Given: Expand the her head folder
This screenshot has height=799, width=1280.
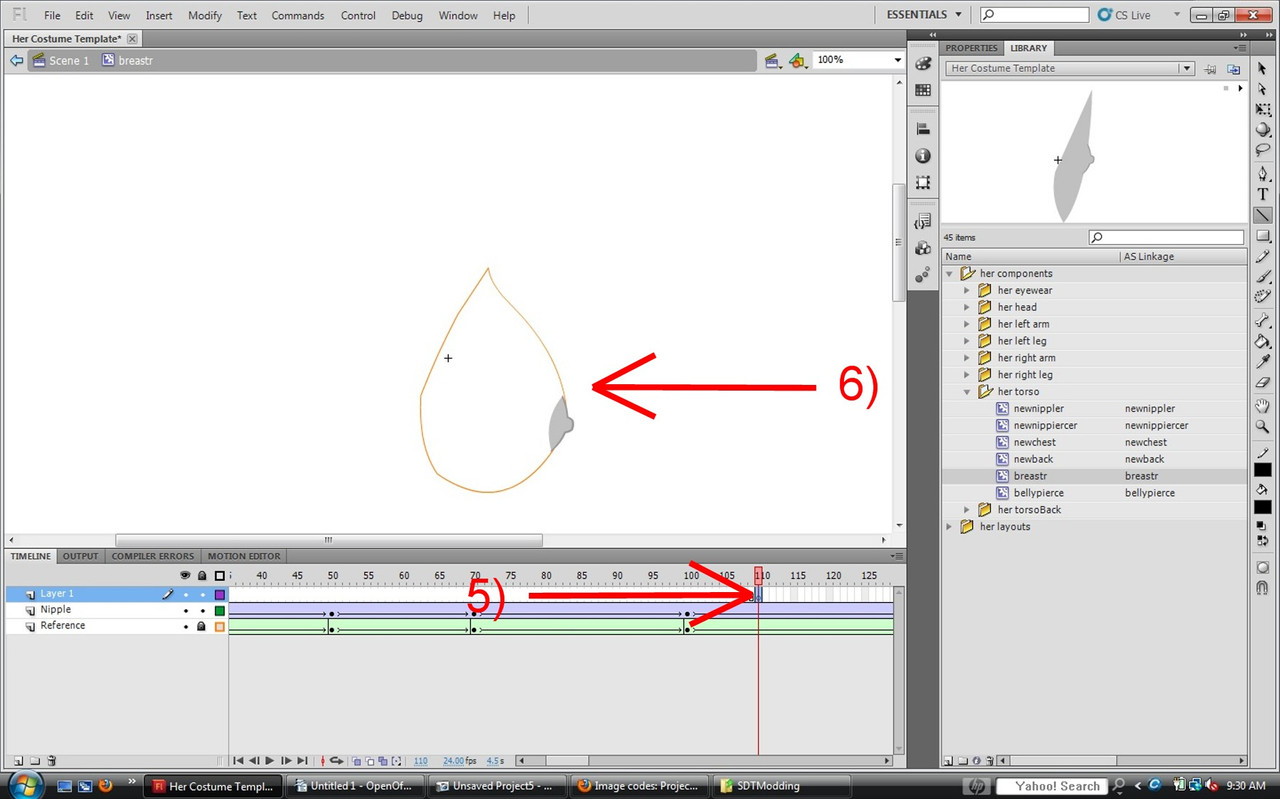Looking at the screenshot, I should (967, 307).
